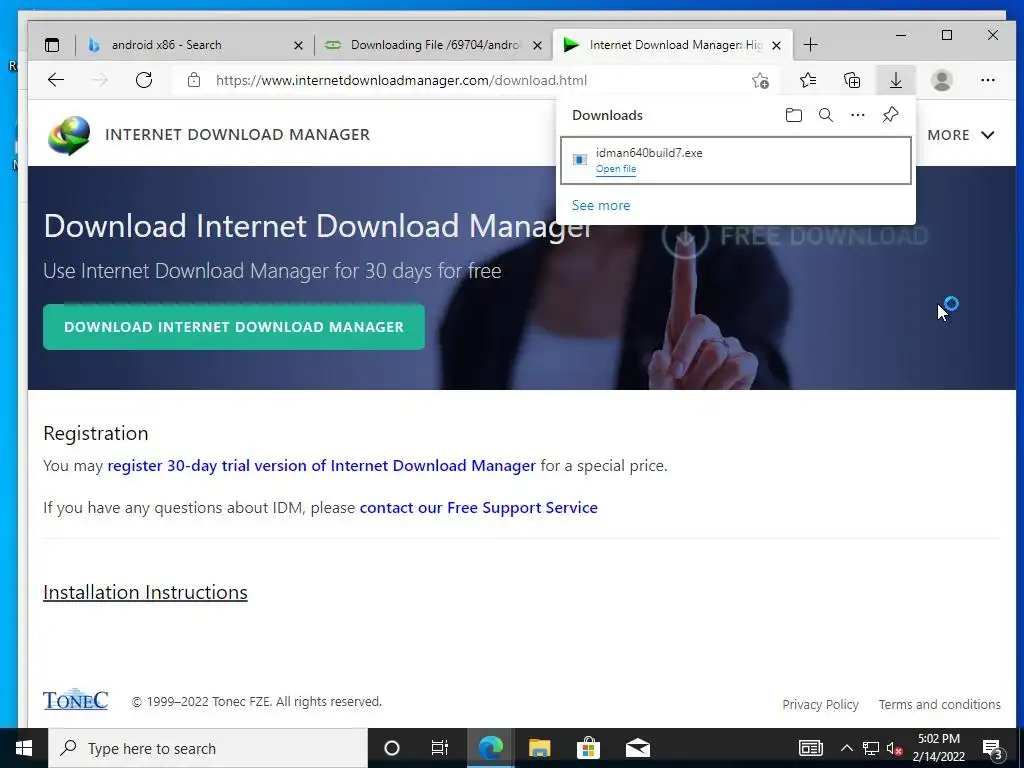Expand the MORE menu
The image size is (1024, 768).
(x=961, y=135)
